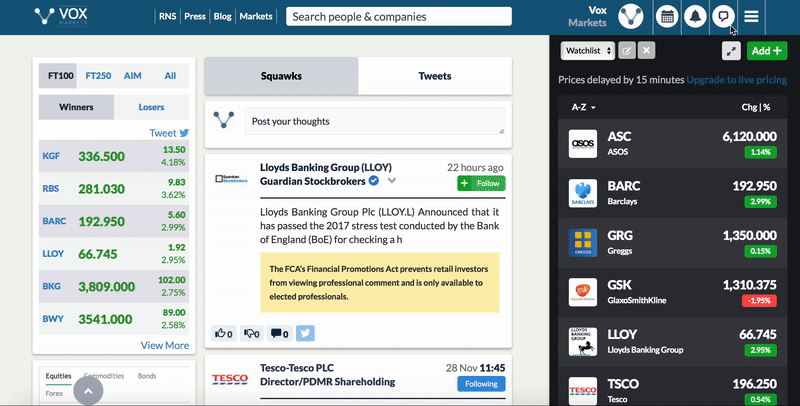Expand the watchlist panel to fullscreen
This screenshot has width=800, height=406.
point(731,50)
